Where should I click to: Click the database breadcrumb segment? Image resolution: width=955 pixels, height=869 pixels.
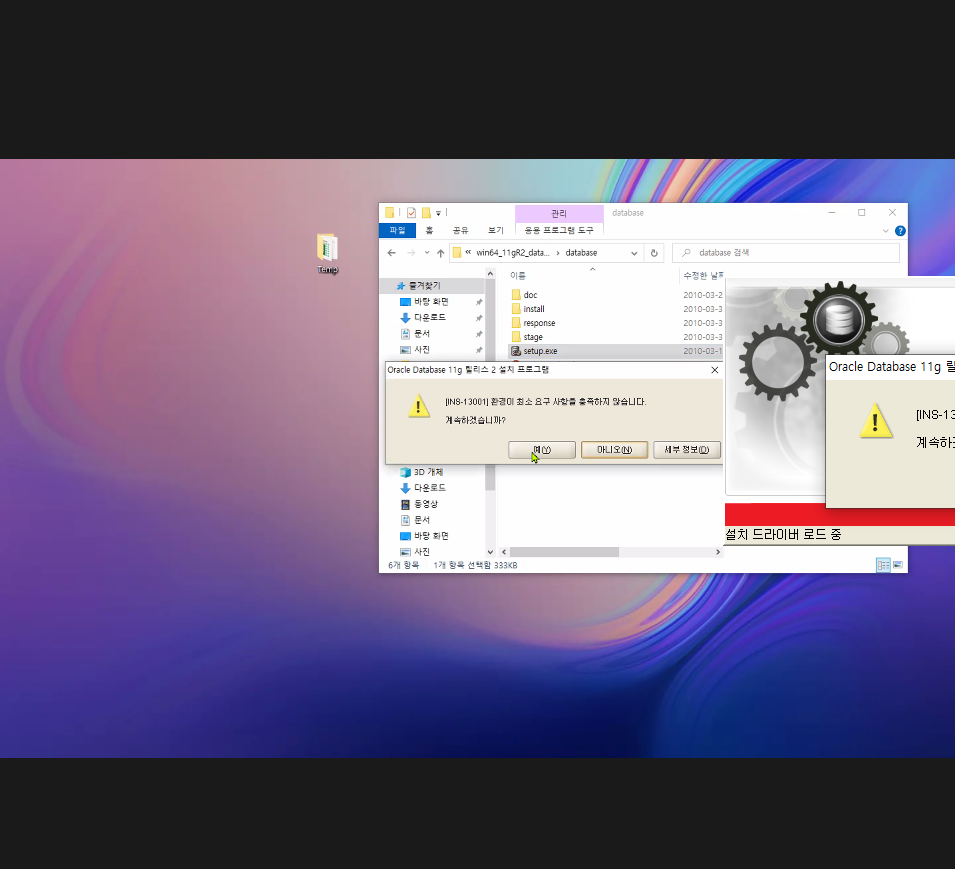tap(581, 253)
